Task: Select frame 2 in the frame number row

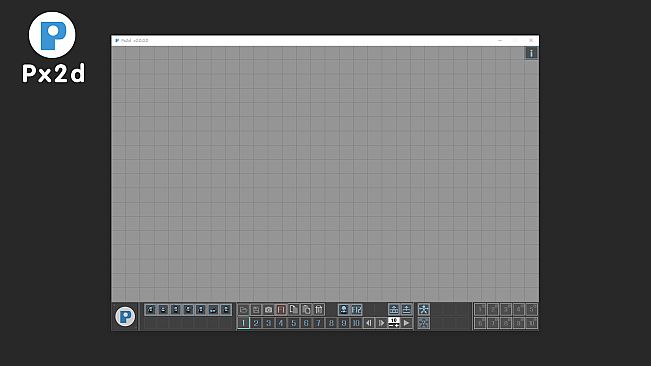Action: point(256,323)
